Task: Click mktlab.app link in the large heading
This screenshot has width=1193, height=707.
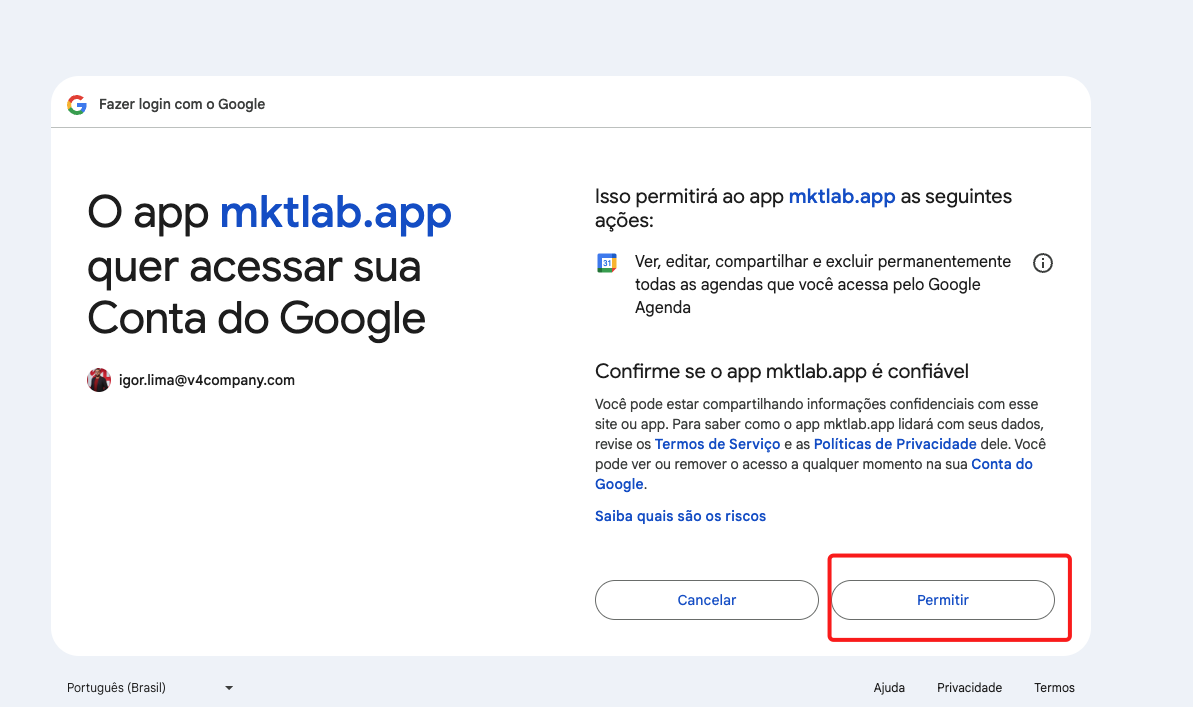Action: tap(335, 212)
